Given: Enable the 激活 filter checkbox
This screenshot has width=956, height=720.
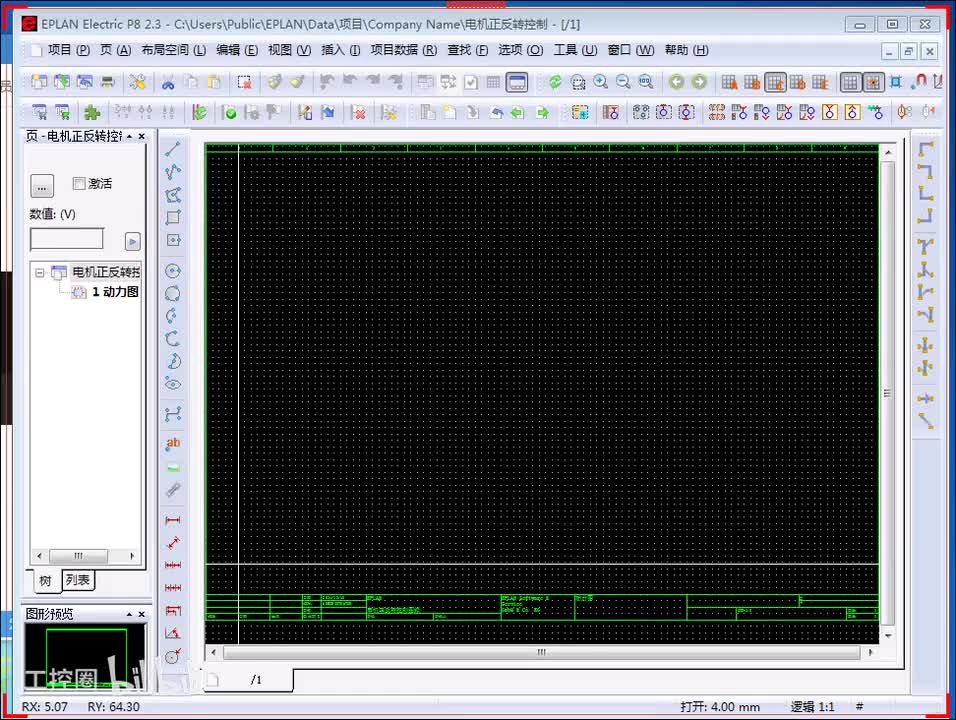Looking at the screenshot, I should [79, 184].
